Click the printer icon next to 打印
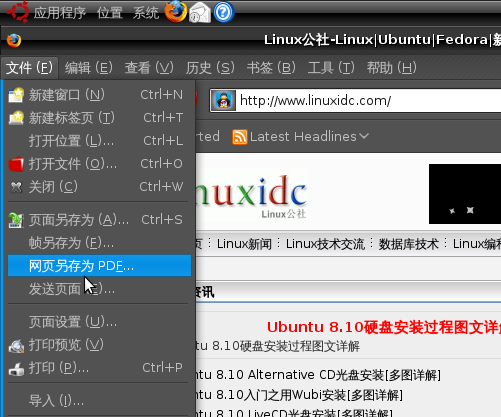The height and width of the screenshot is (417, 501). [16, 369]
